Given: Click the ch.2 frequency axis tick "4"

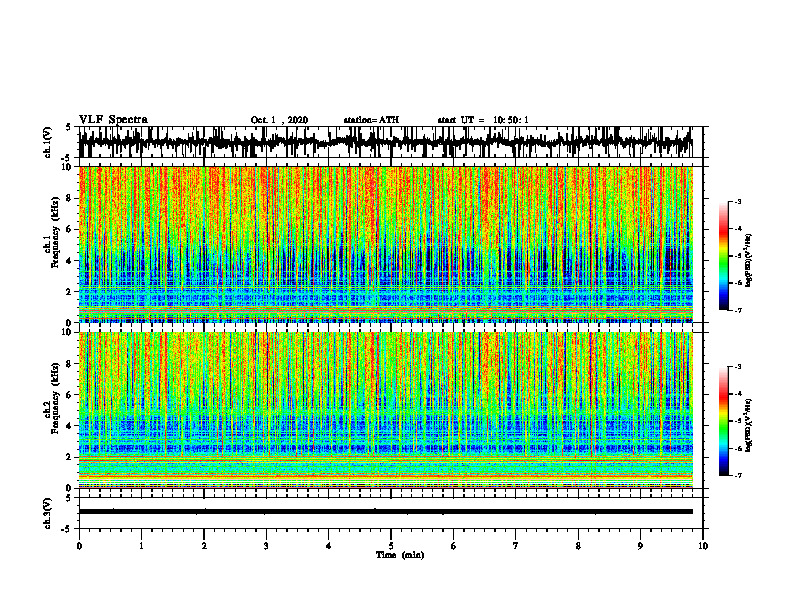Looking at the screenshot, I should (70, 426).
